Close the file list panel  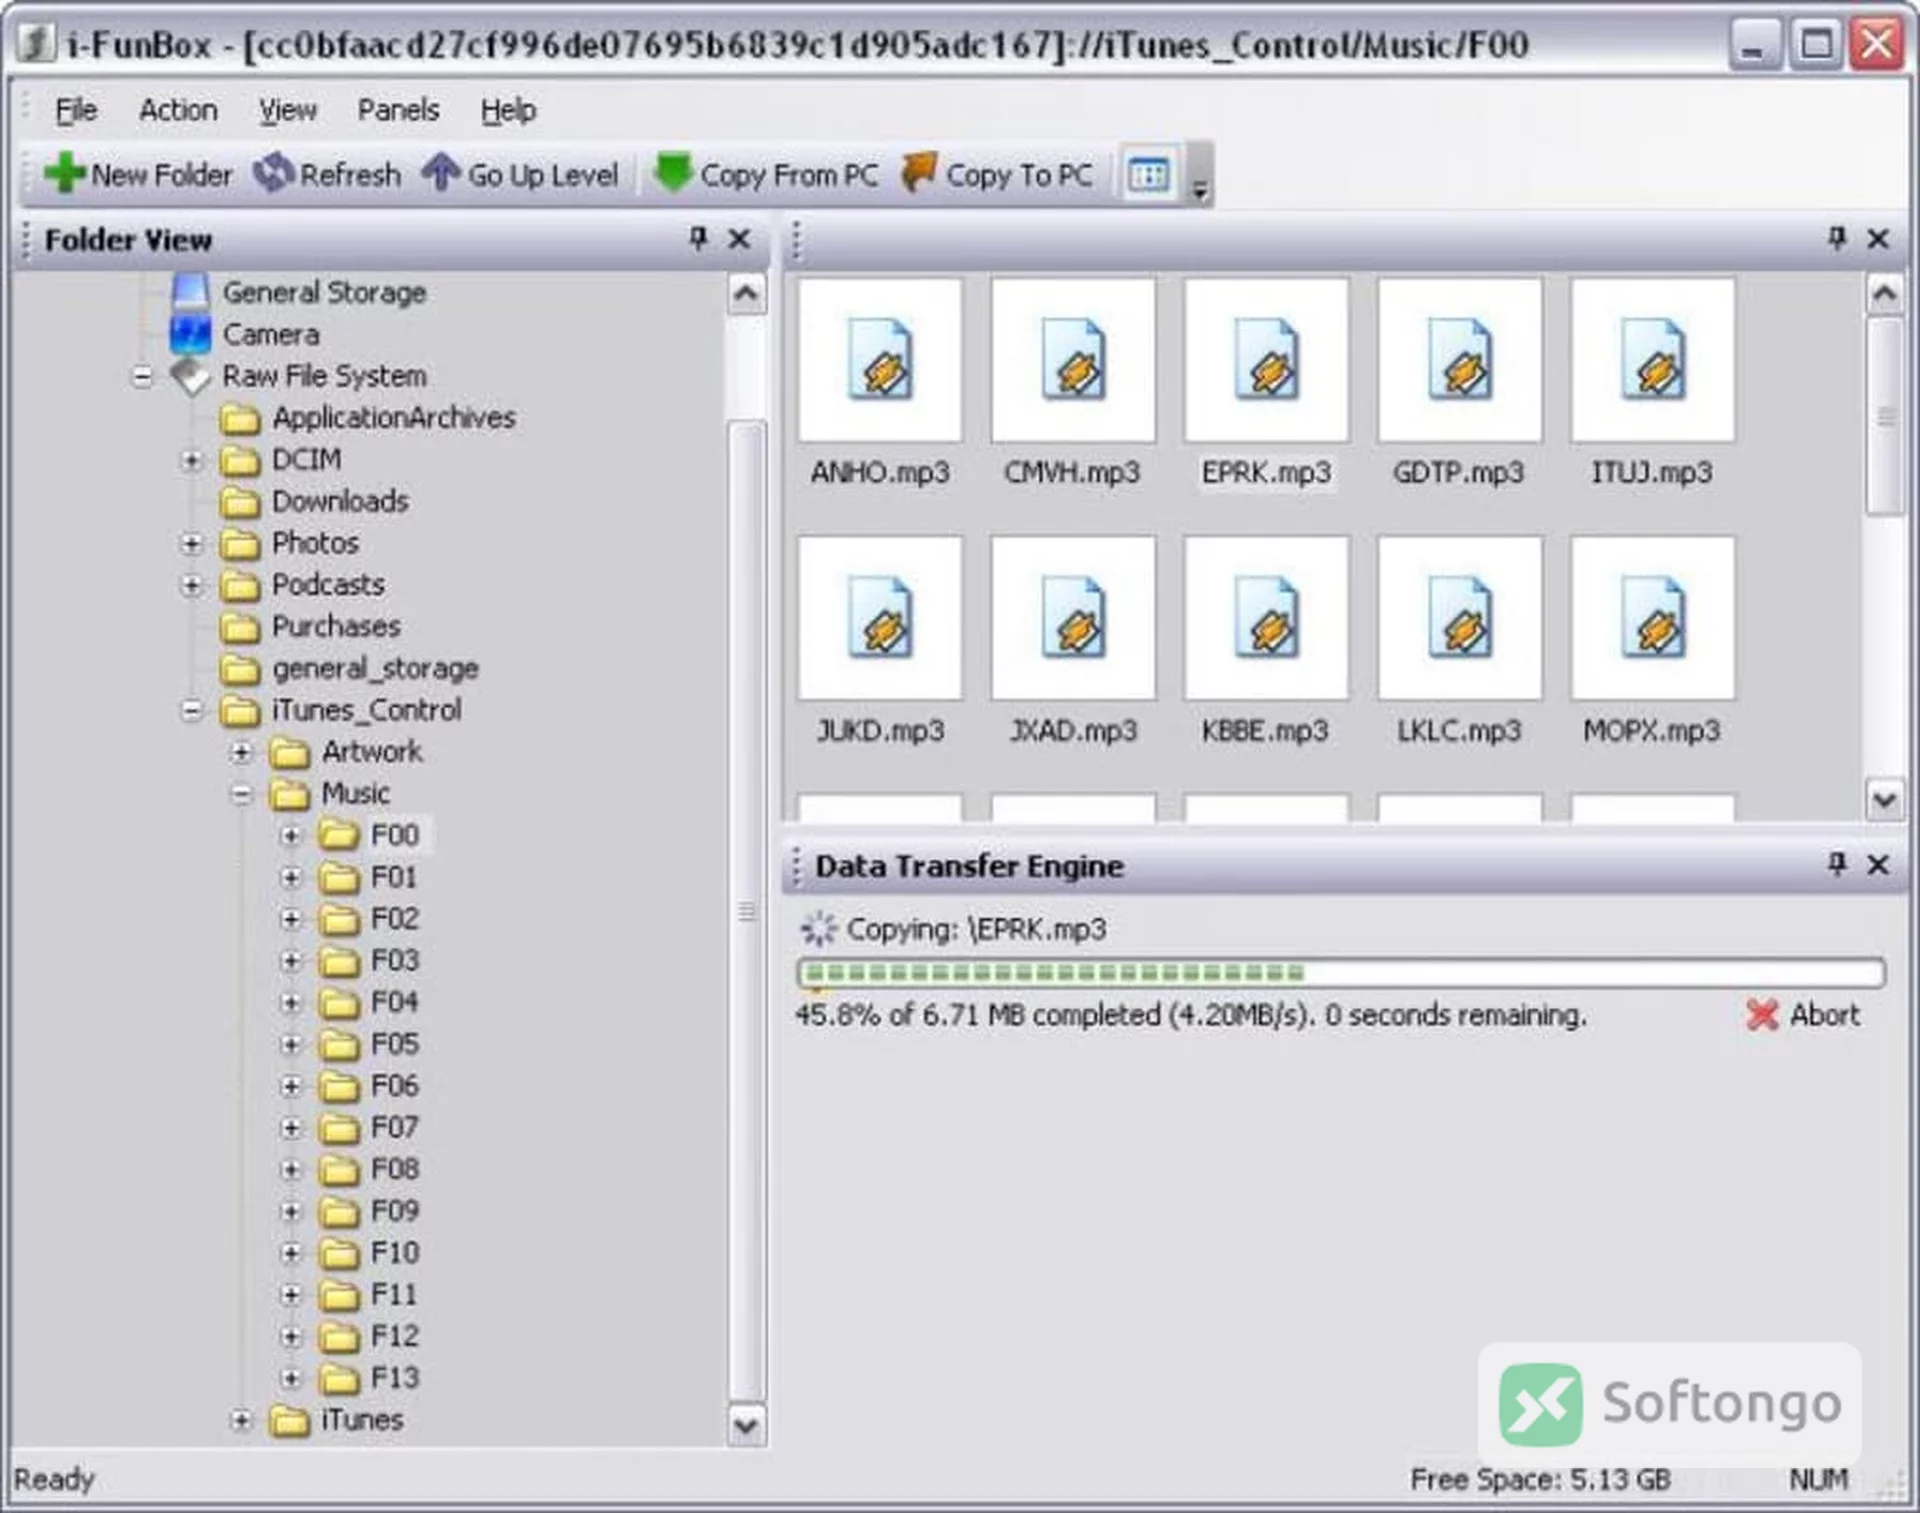pyautogui.click(x=1878, y=239)
